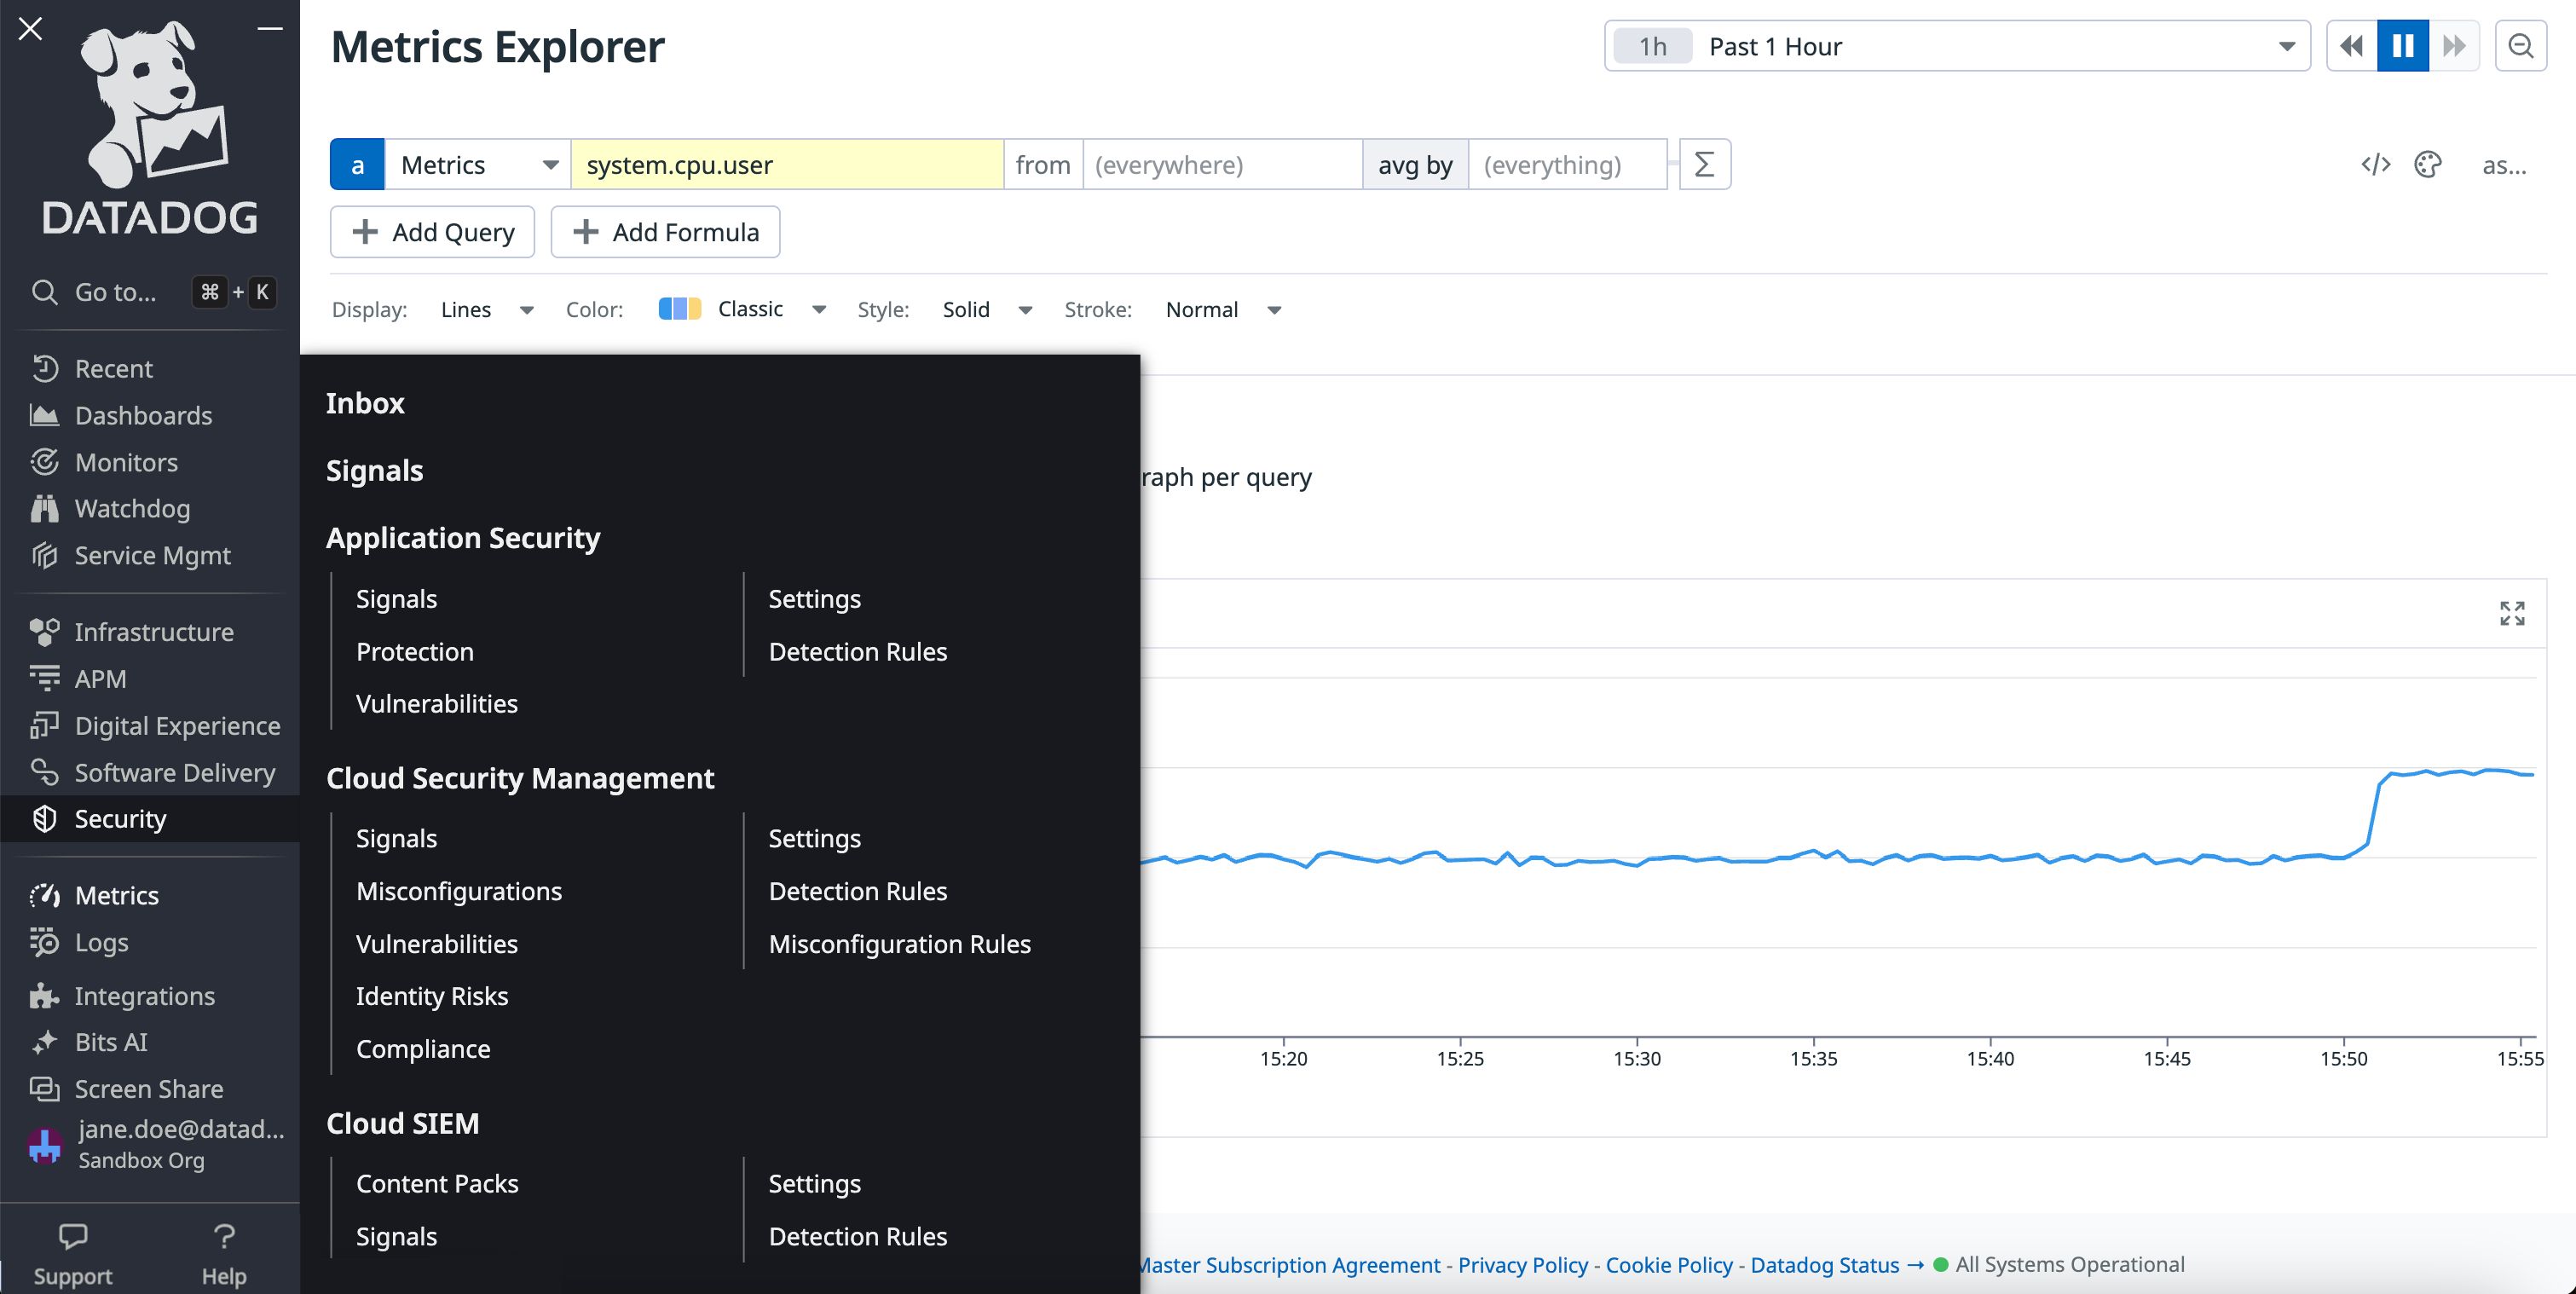Click the sigma aggregation icon on the query

coord(1704,164)
